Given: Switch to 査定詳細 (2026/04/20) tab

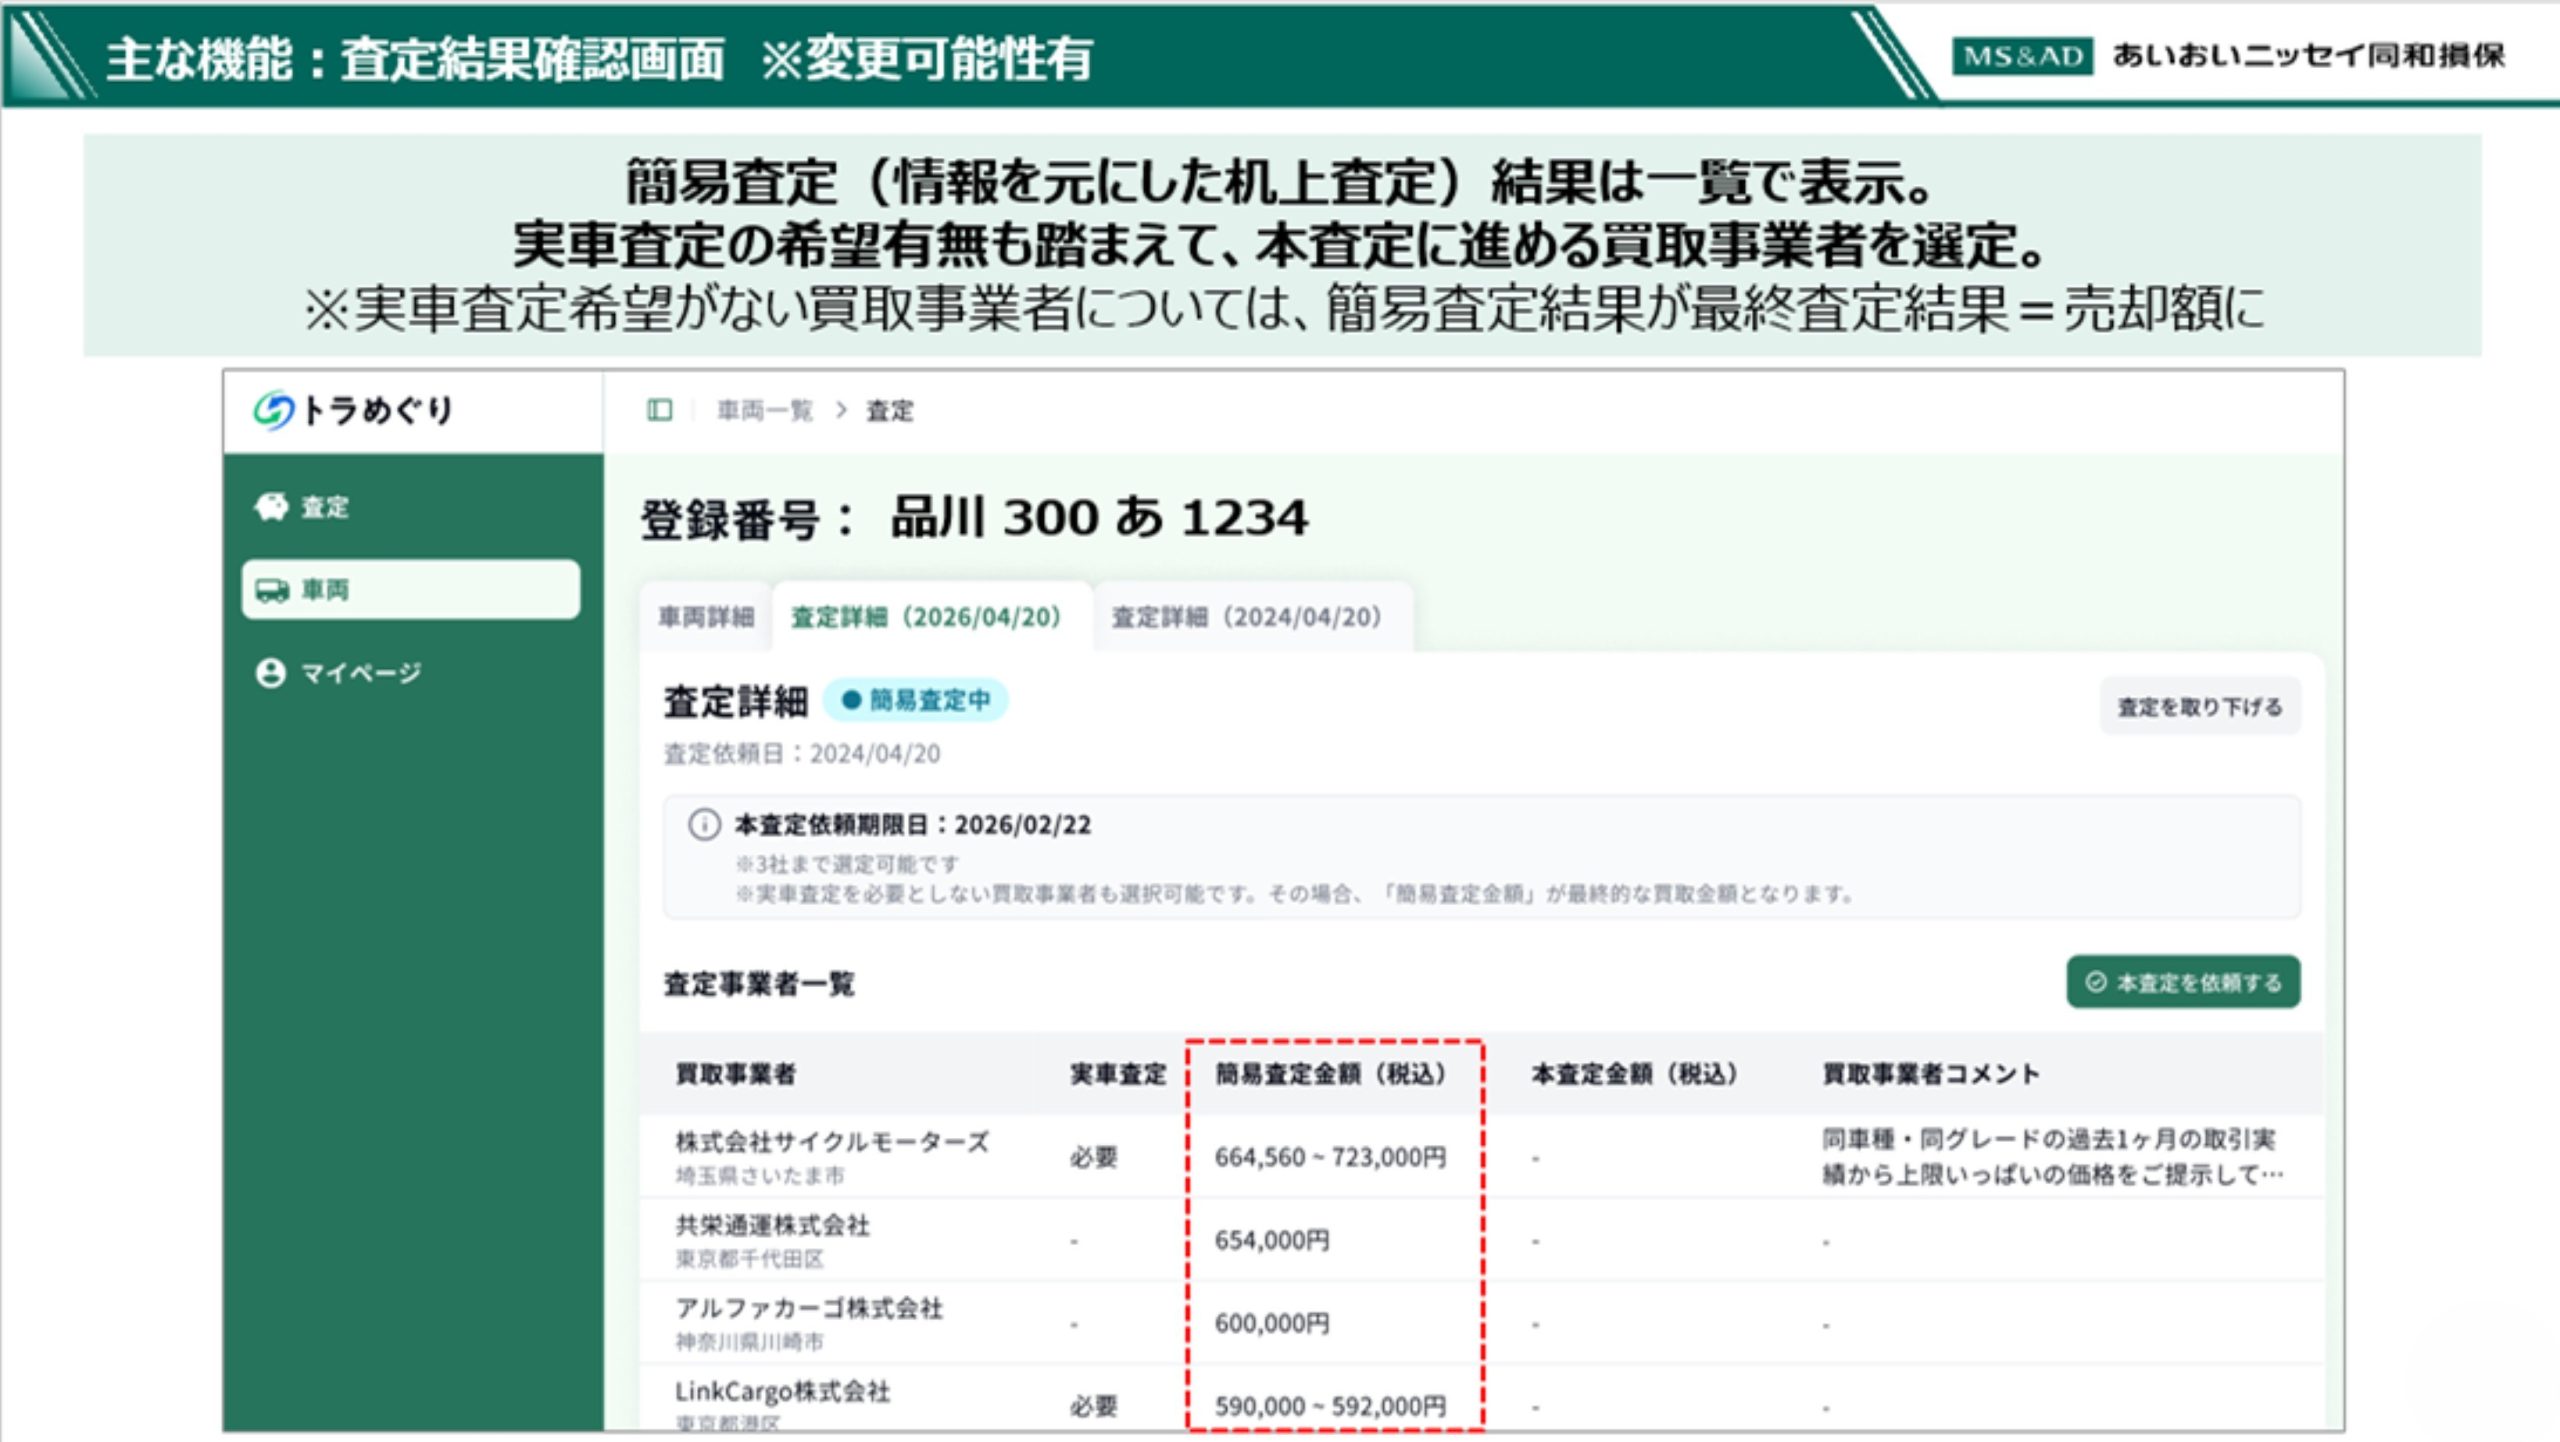Looking at the screenshot, I should pos(926,617).
